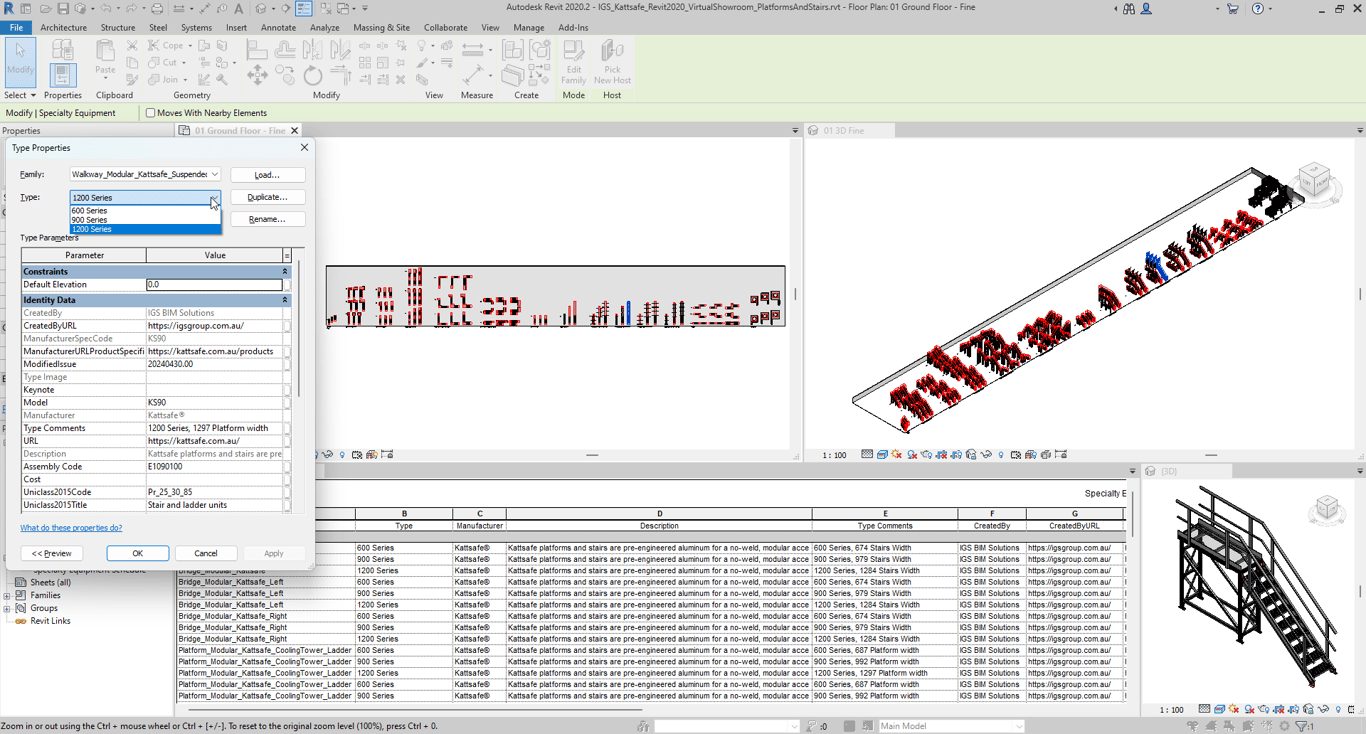This screenshot has height=734, width=1366.
Task: Click the Print icon in quick access toolbar
Action: pyautogui.click(x=156, y=8)
